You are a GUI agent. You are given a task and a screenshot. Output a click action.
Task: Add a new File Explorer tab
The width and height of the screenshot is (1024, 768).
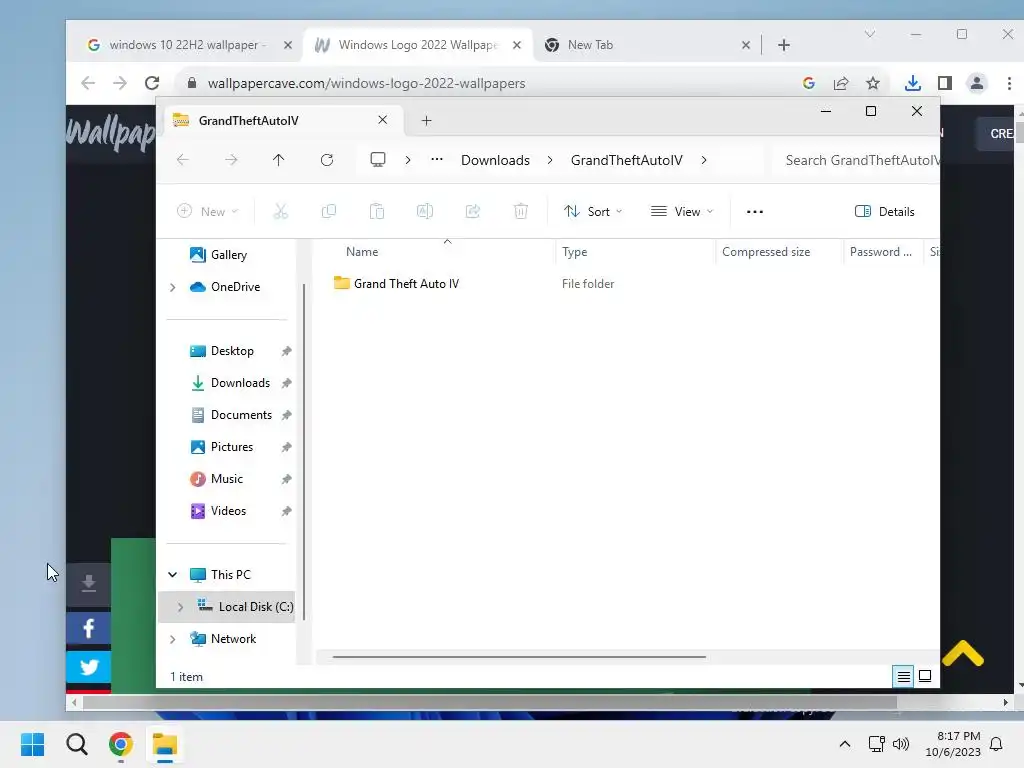pyautogui.click(x=426, y=120)
